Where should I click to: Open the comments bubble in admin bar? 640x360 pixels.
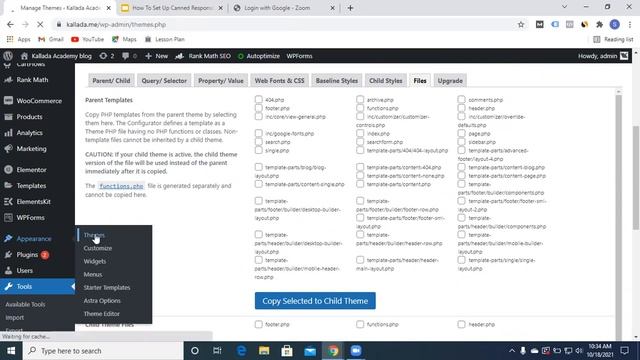[129, 56]
